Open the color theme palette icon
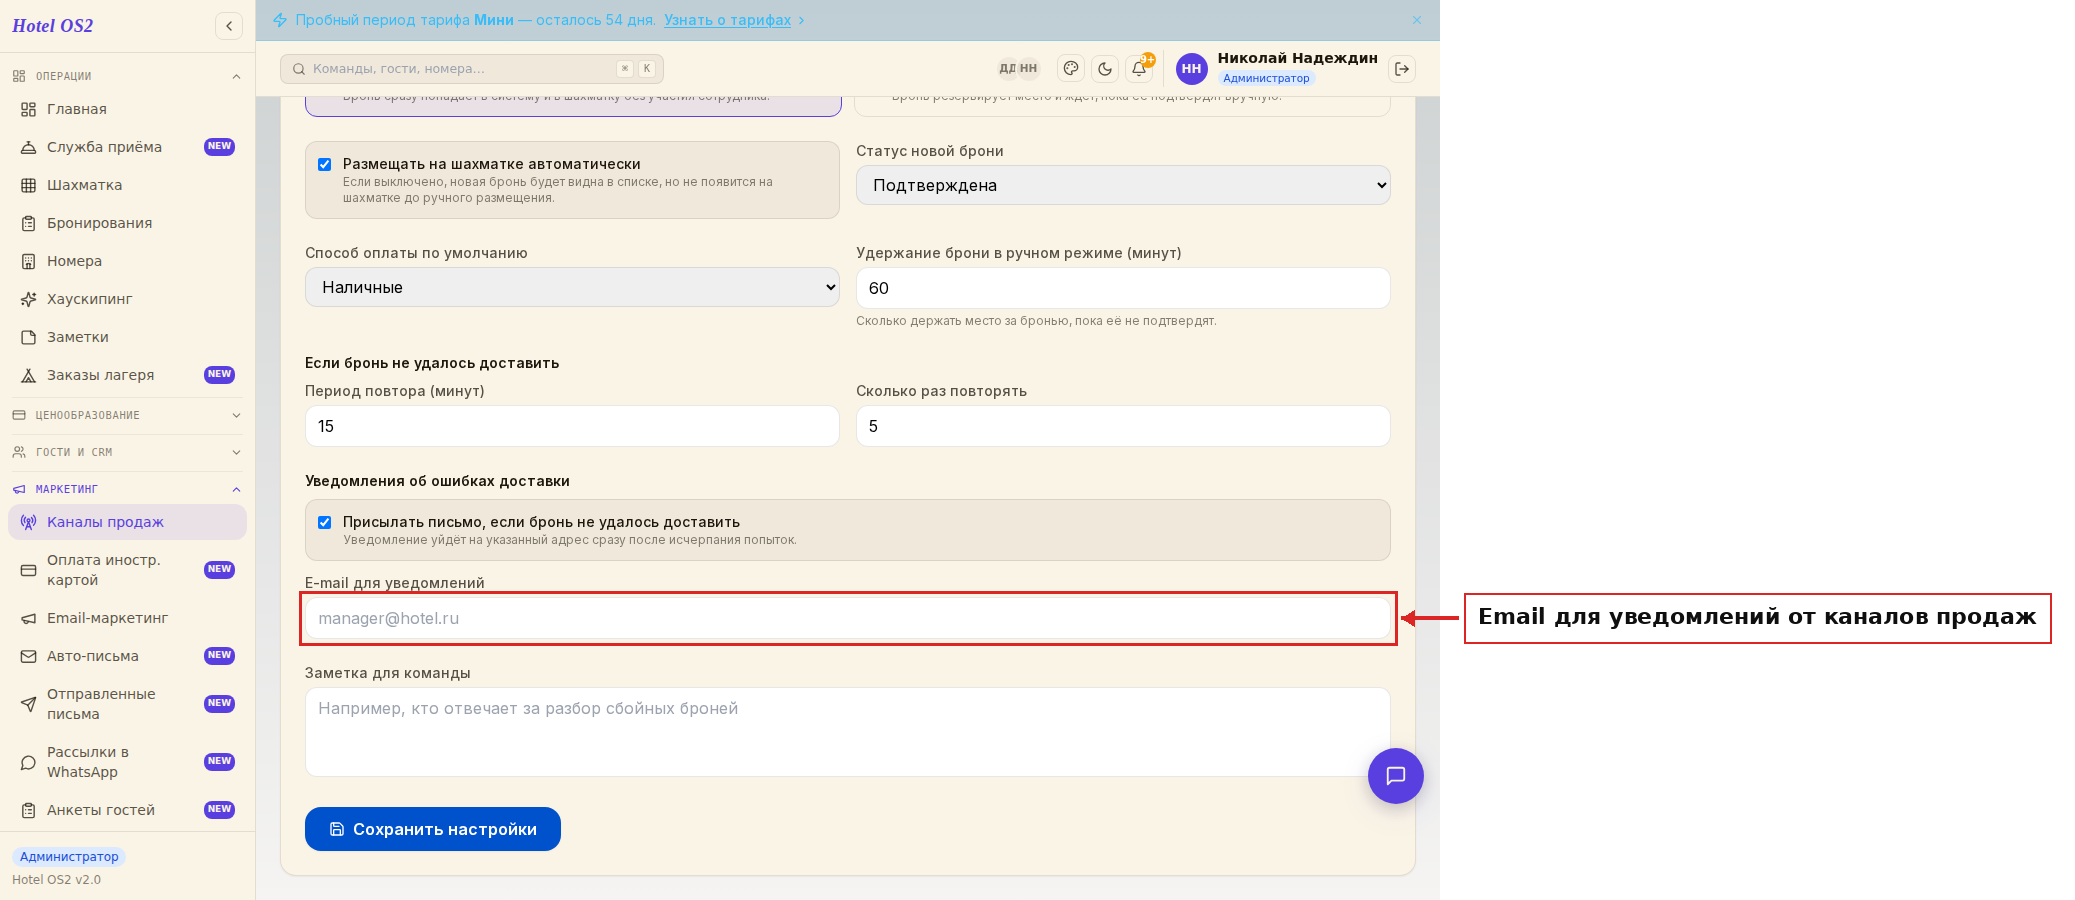The height and width of the screenshot is (900, 2075). pyautogui.click(x=1071, y=69)
